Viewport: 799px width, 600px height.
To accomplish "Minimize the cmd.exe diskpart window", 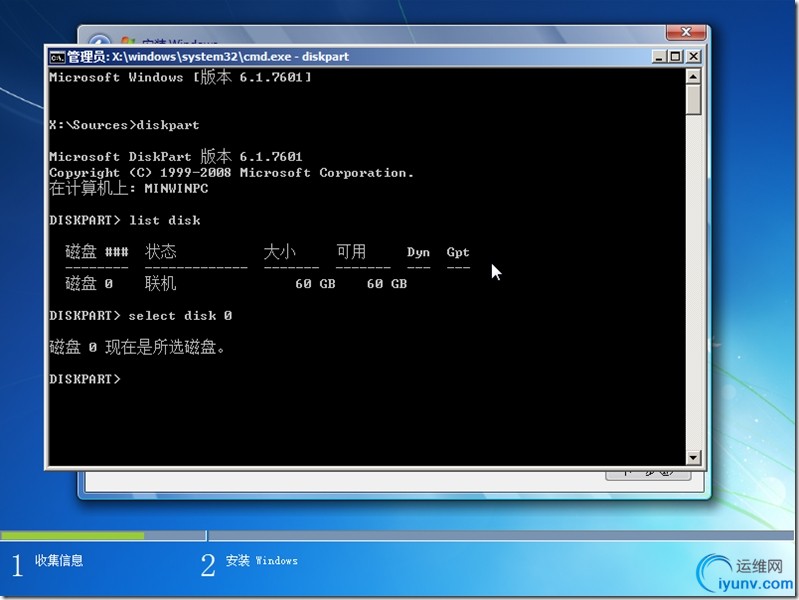I will pyautogui.click(x=659, y=57).
